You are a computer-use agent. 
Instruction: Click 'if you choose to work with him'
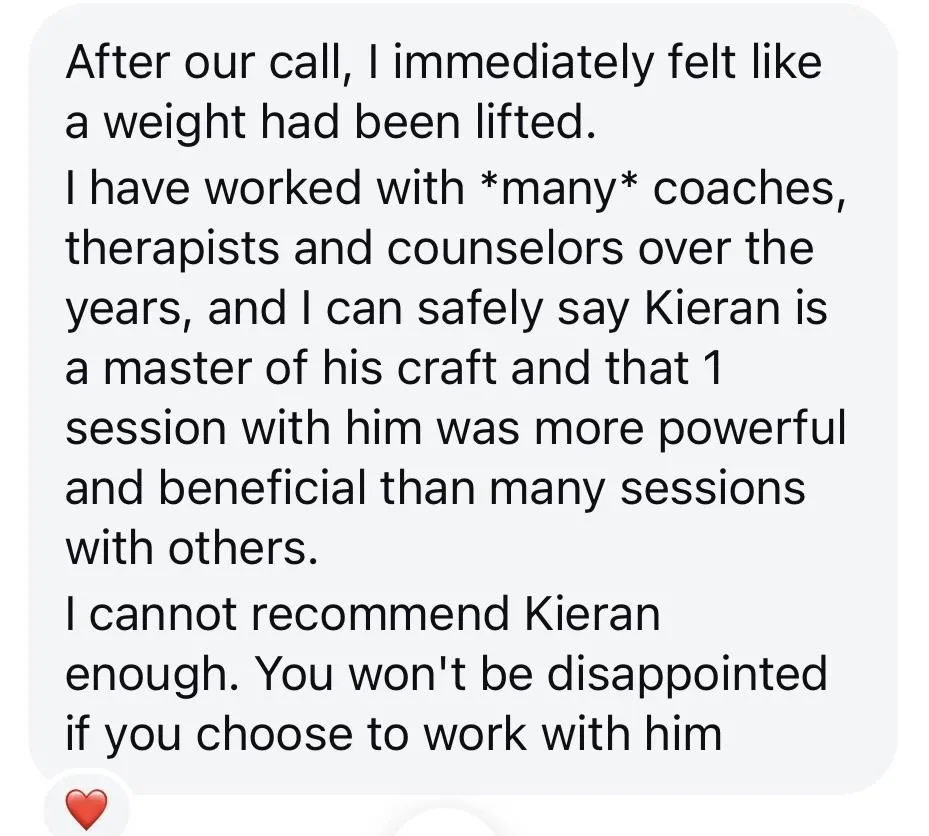(x=393, y=735)
